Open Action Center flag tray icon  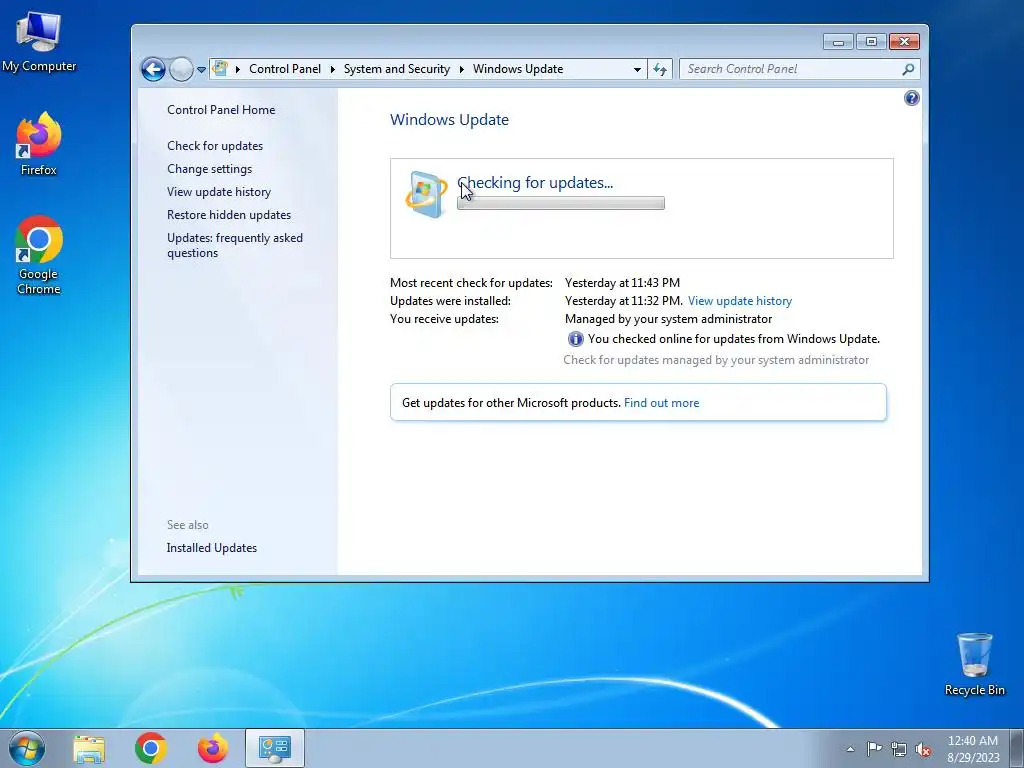[x=874, y=749]
